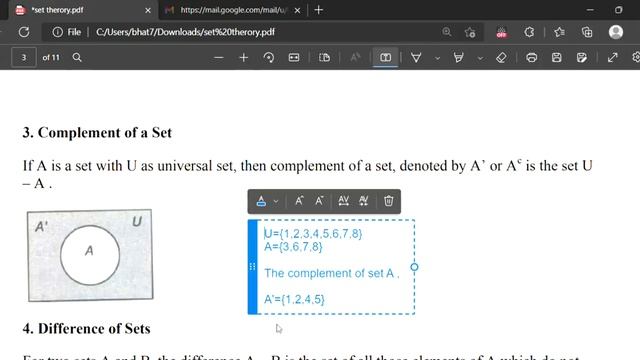This screenshot has height=360, width=640.
Task: Enter full screen mode
Action: pos(612,58)
